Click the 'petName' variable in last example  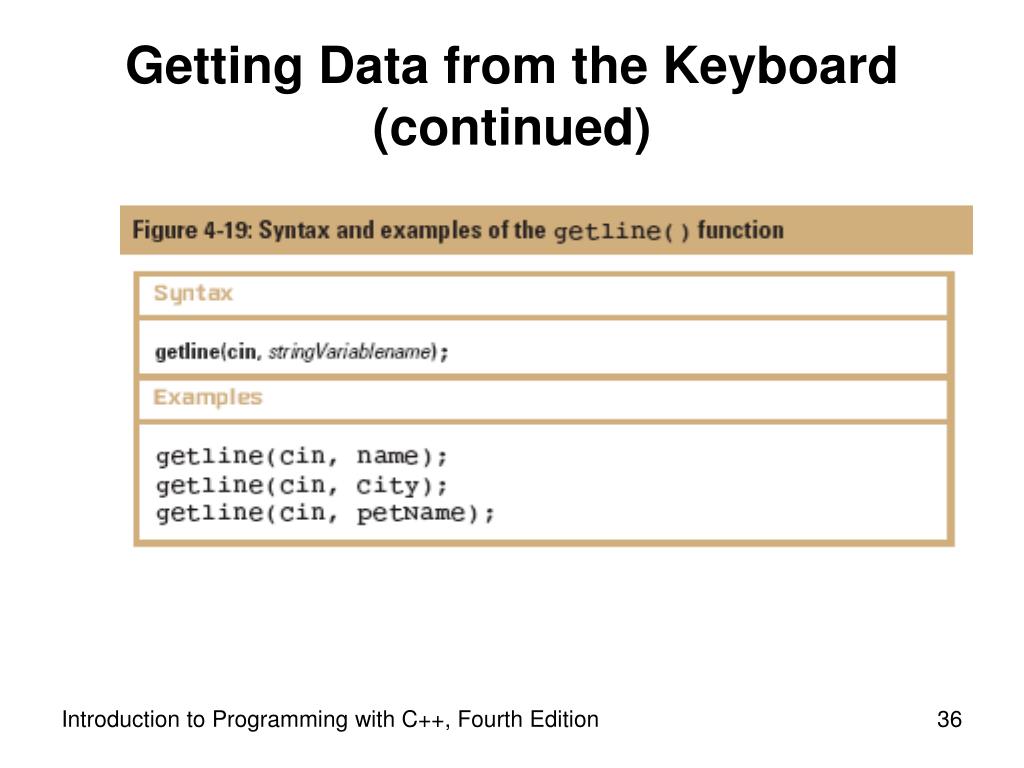411,513
